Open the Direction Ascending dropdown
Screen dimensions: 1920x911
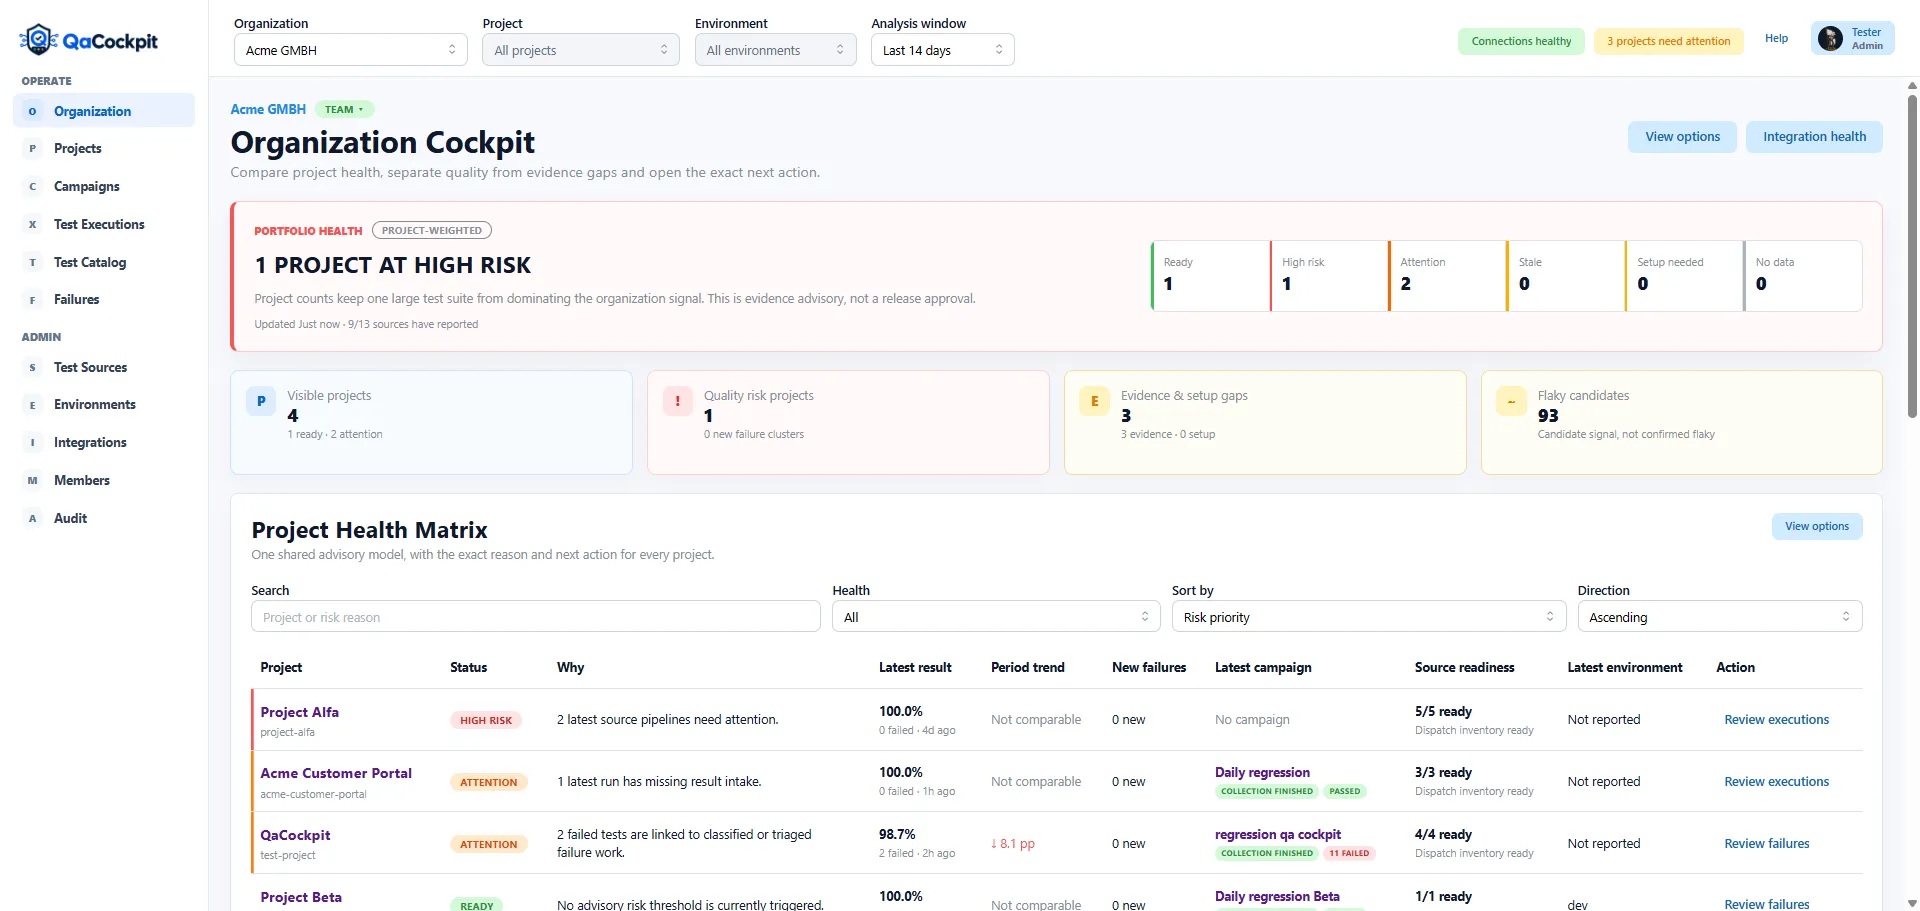1720,617
